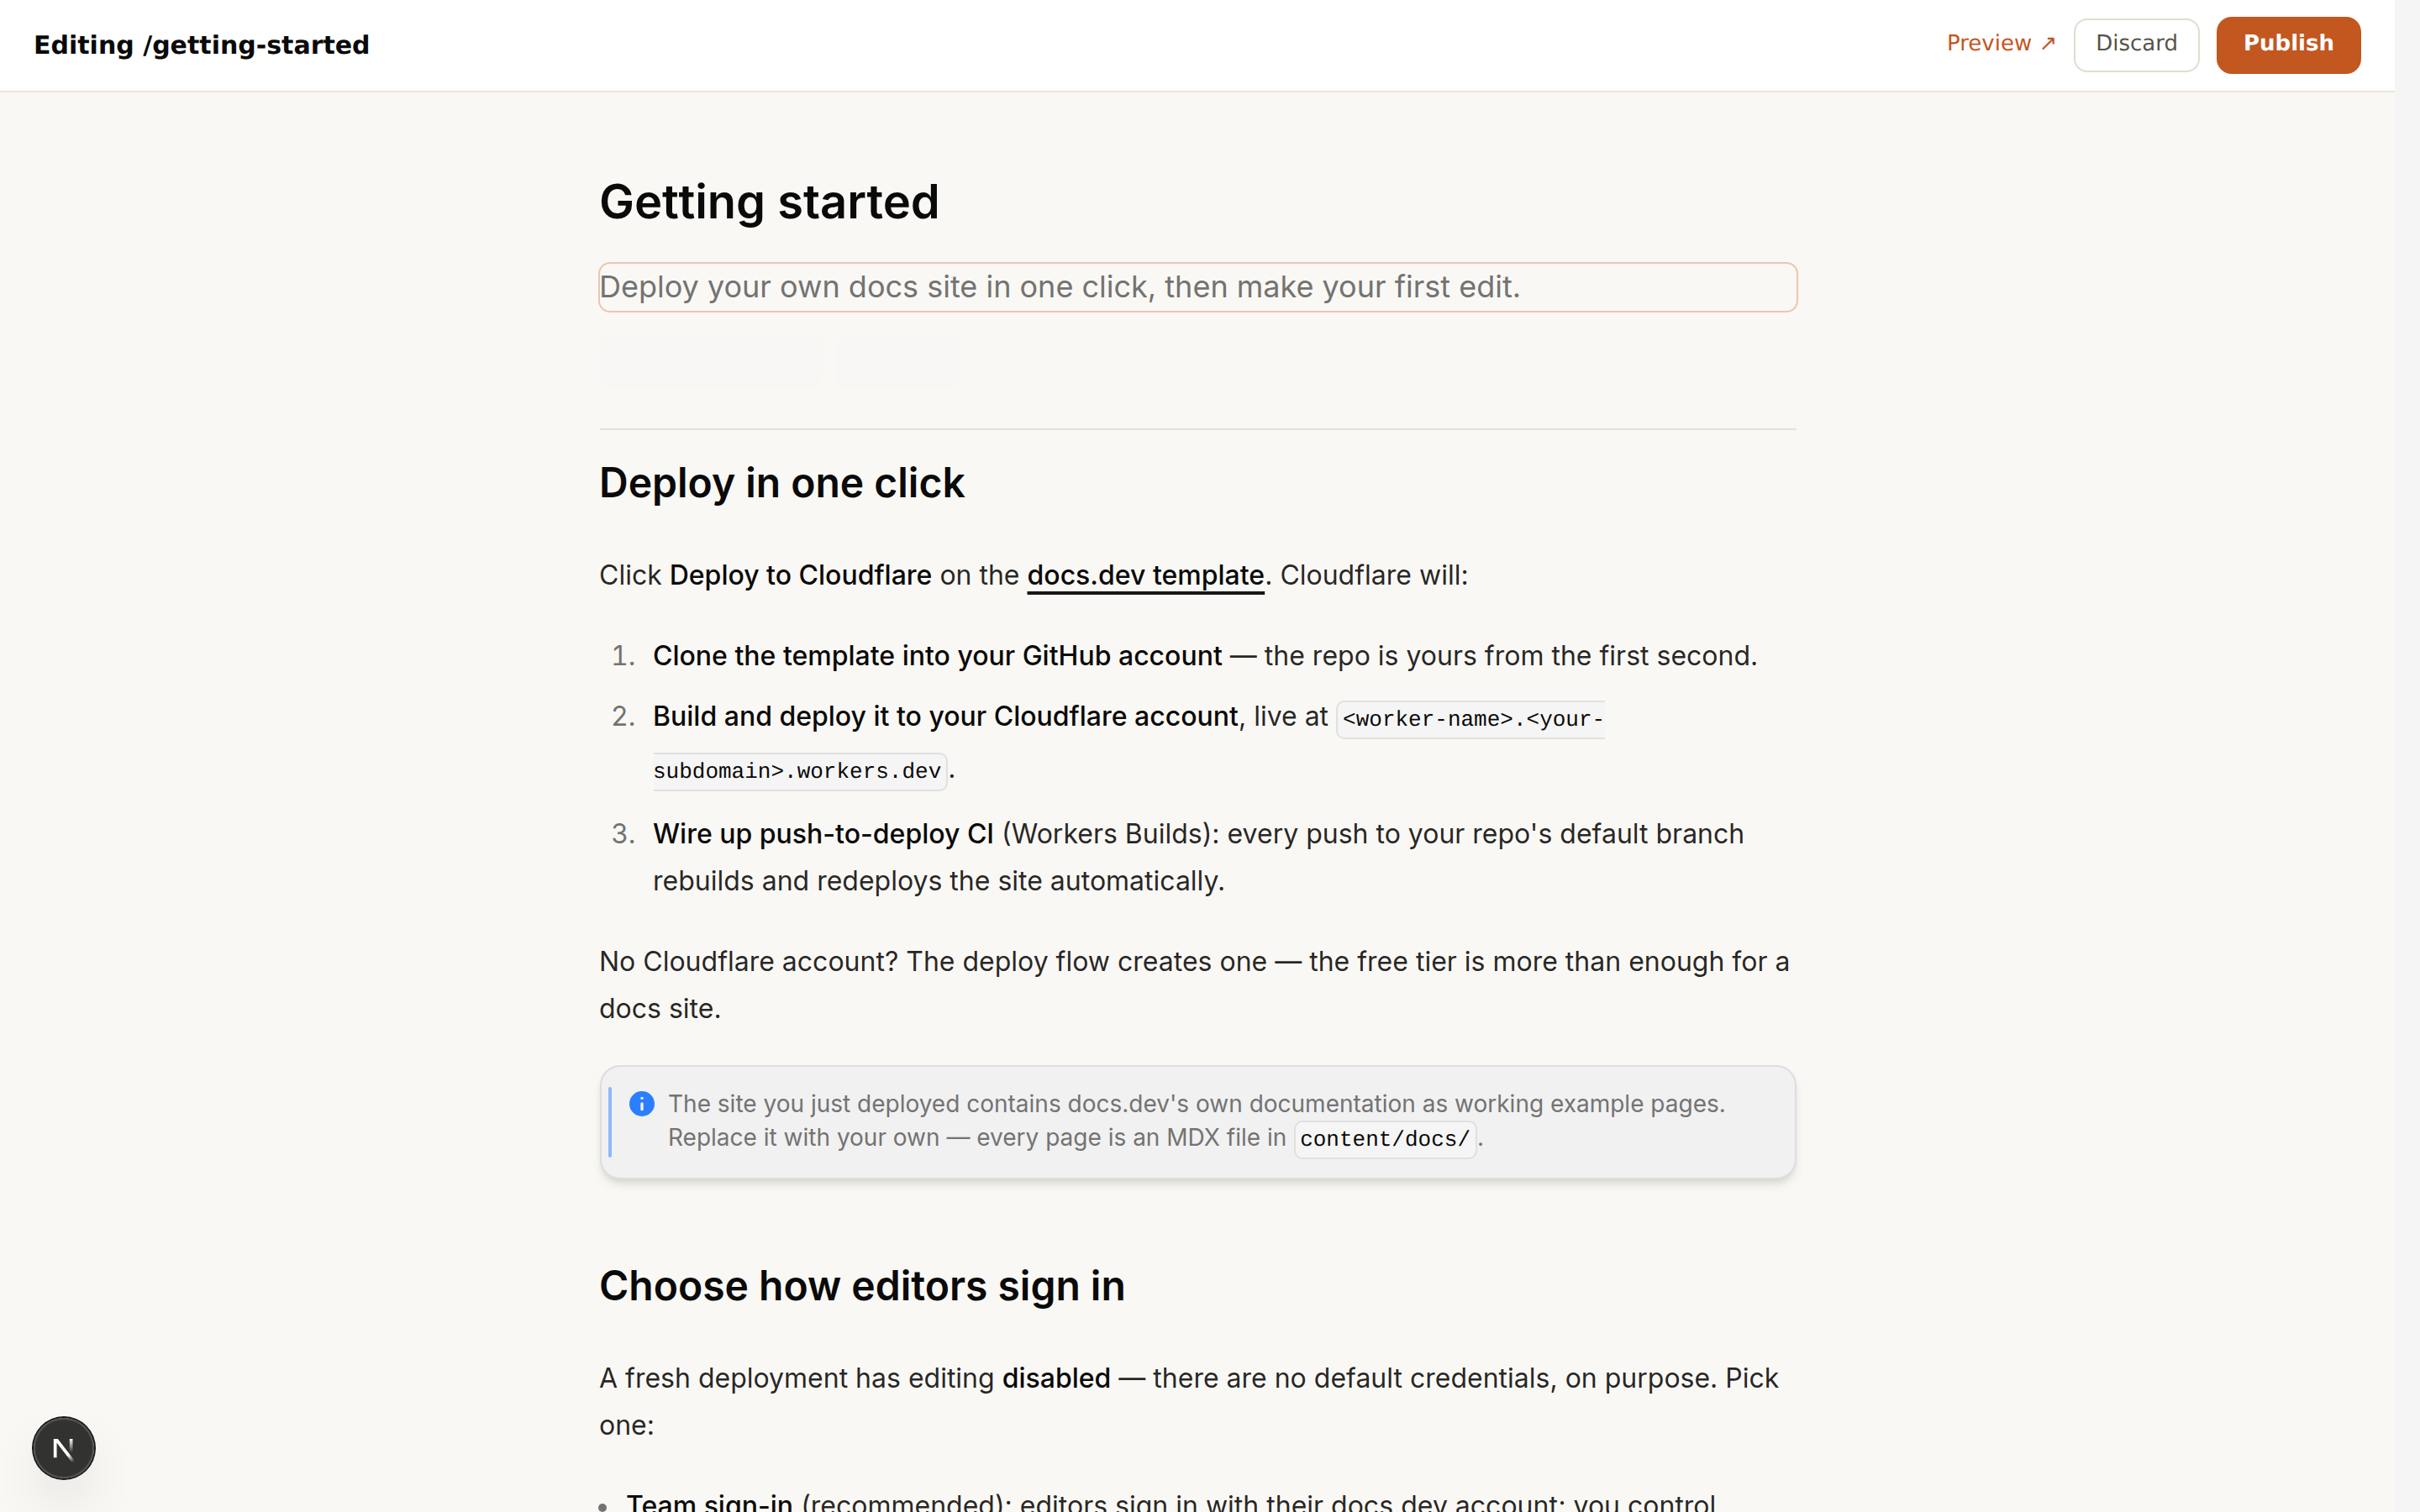Click the bold word disabled
The width and height of the screenshot is (2420, 1512).
(x=1056, y=1378)
